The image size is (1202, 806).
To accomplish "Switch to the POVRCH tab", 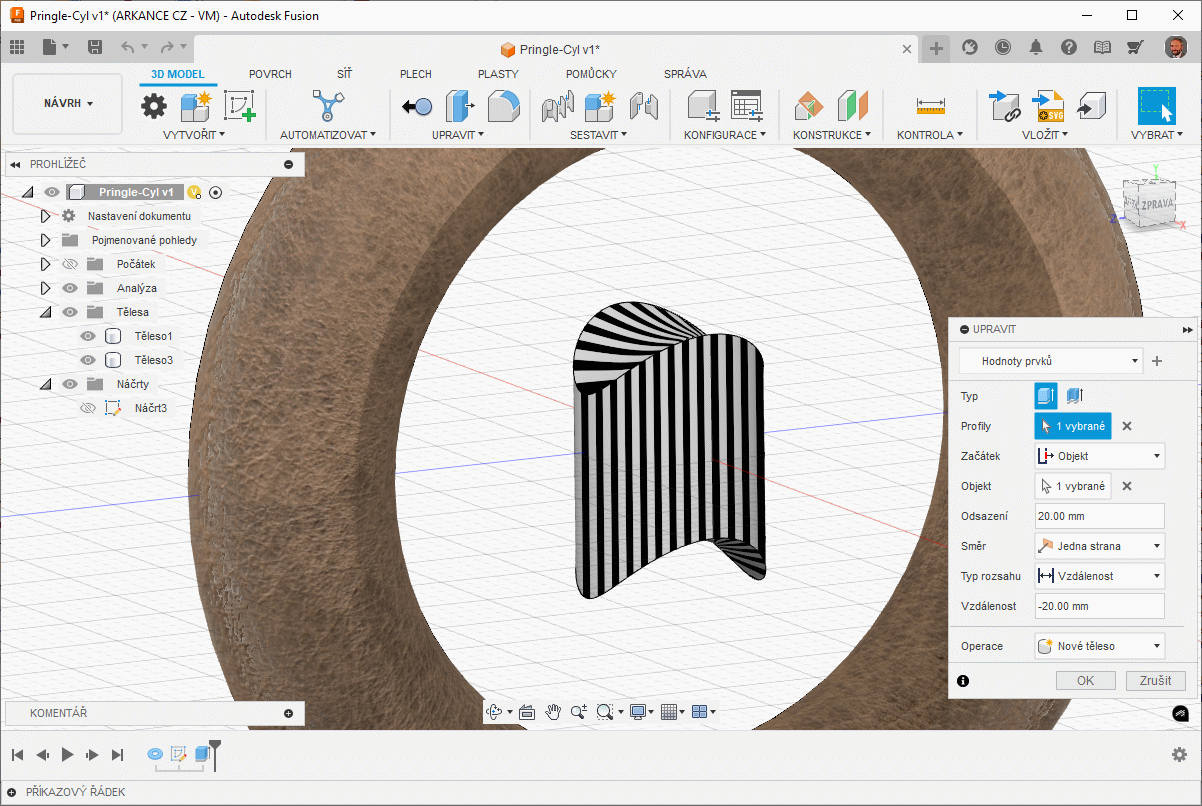I will 270,74.
